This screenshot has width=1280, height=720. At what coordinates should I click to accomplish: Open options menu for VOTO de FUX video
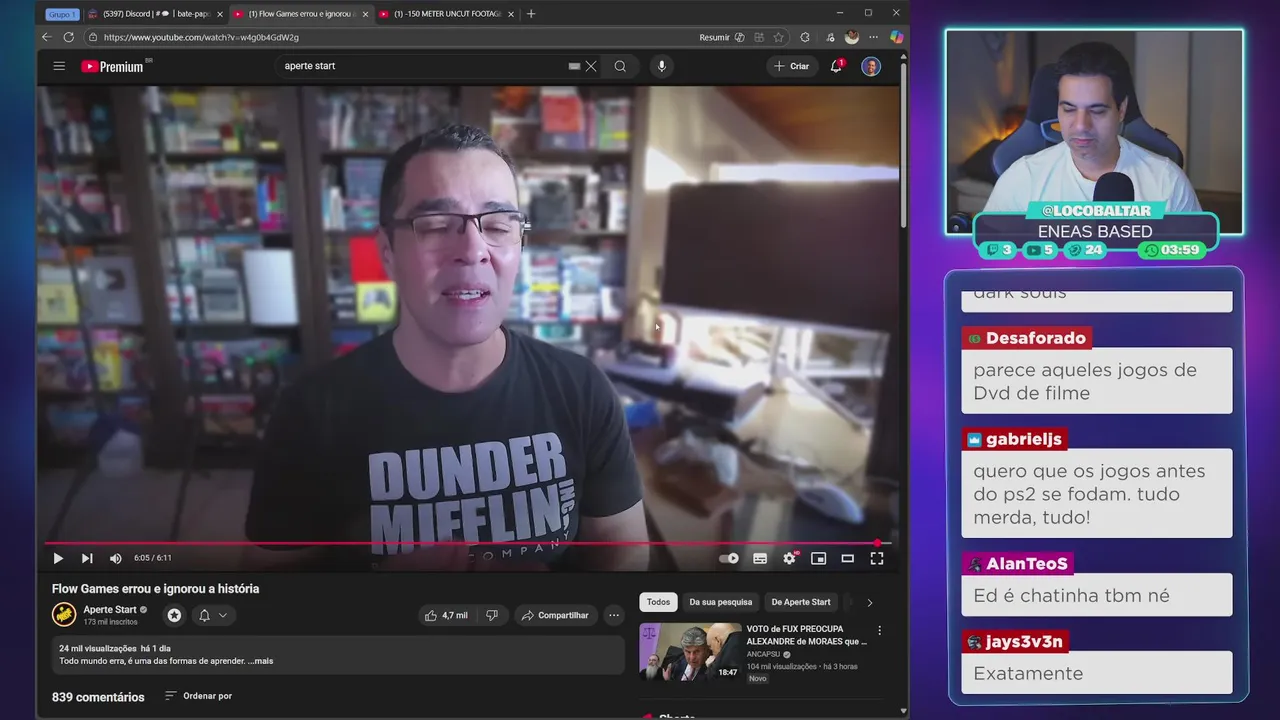point(880,631)
